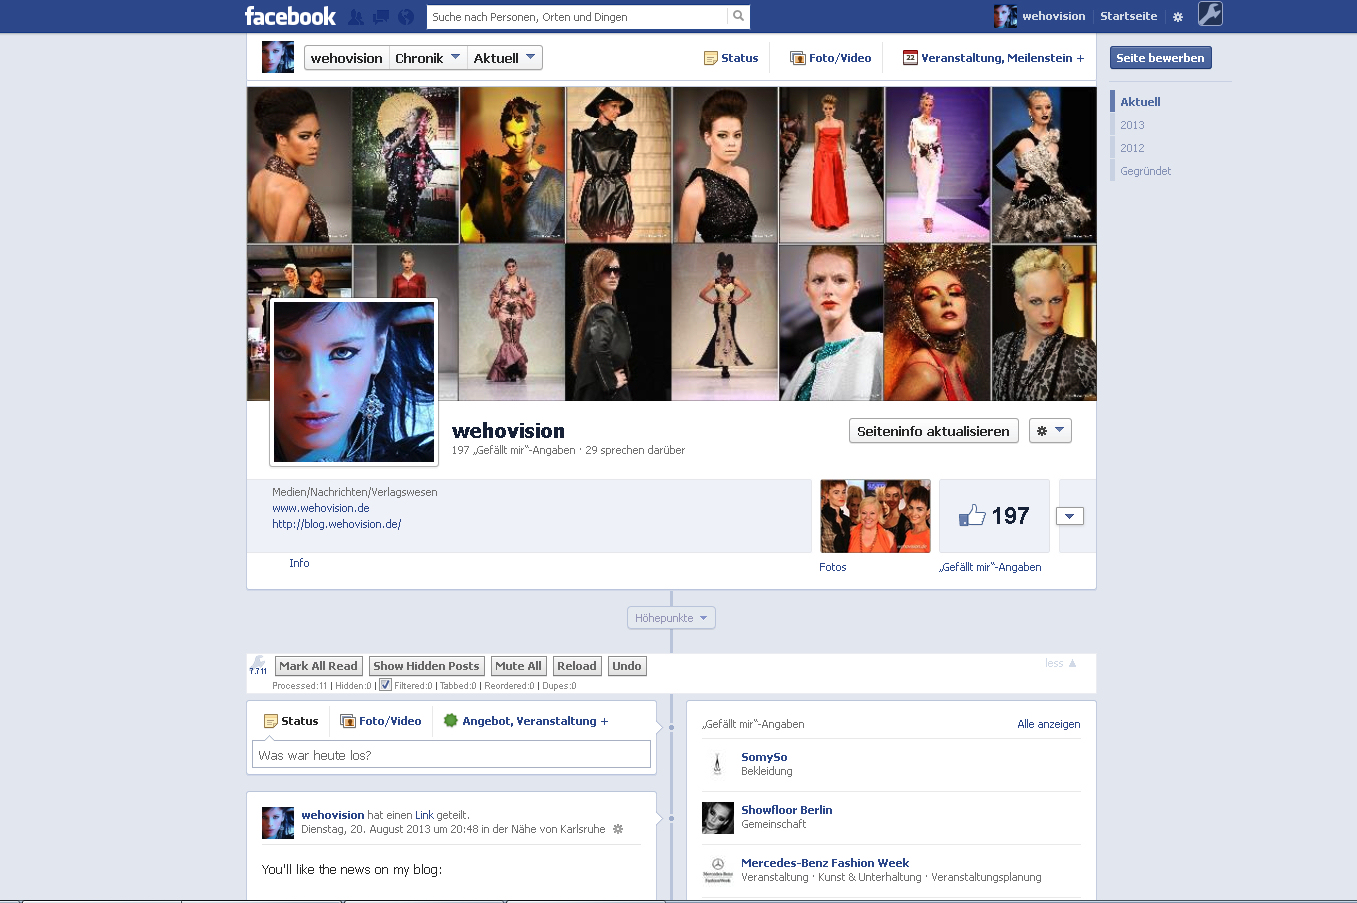
Task: Click the search magnifier icon
Action: [x=738, y=17]
